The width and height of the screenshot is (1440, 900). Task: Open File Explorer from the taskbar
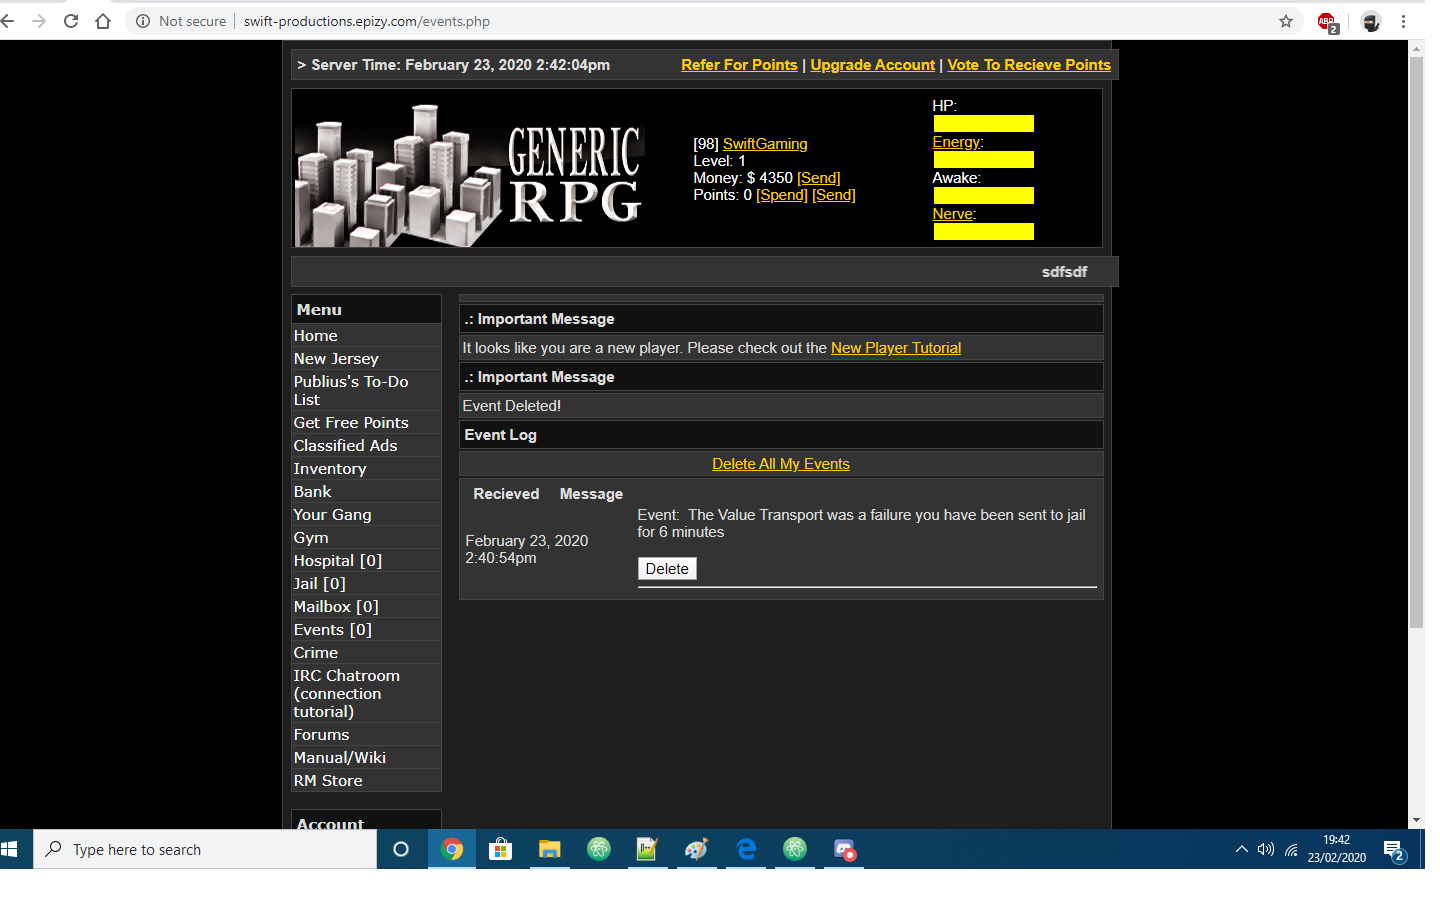(549, 849)
